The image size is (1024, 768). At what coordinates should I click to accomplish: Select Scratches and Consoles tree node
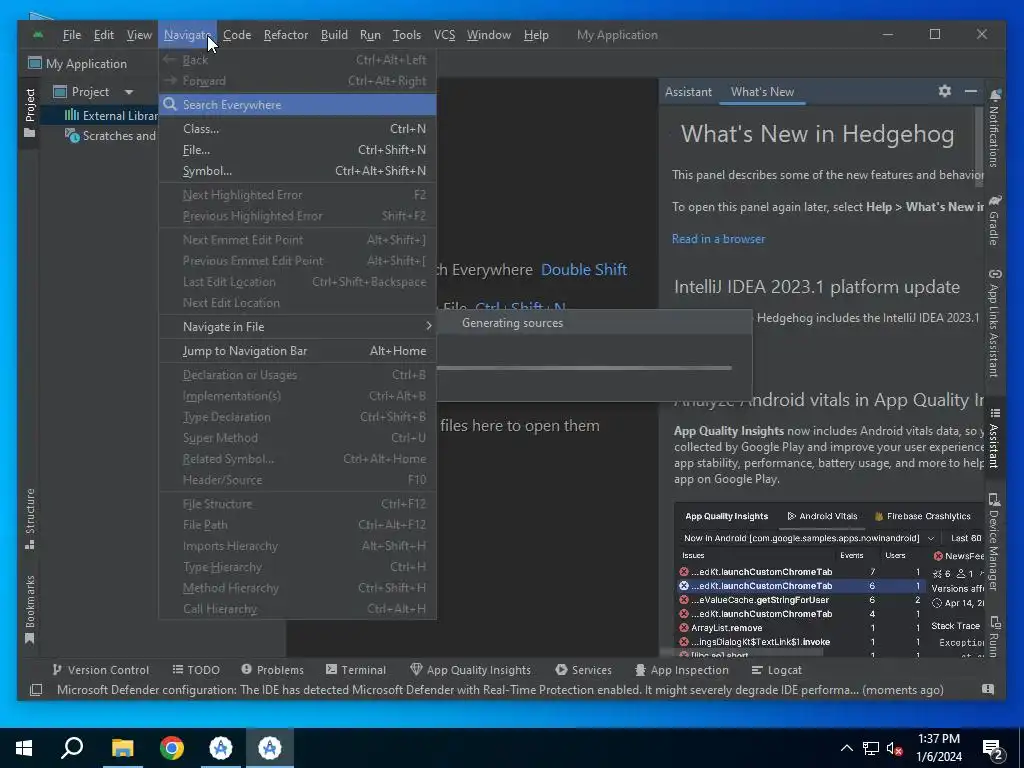pyautogui.click(x=111, y=136)
